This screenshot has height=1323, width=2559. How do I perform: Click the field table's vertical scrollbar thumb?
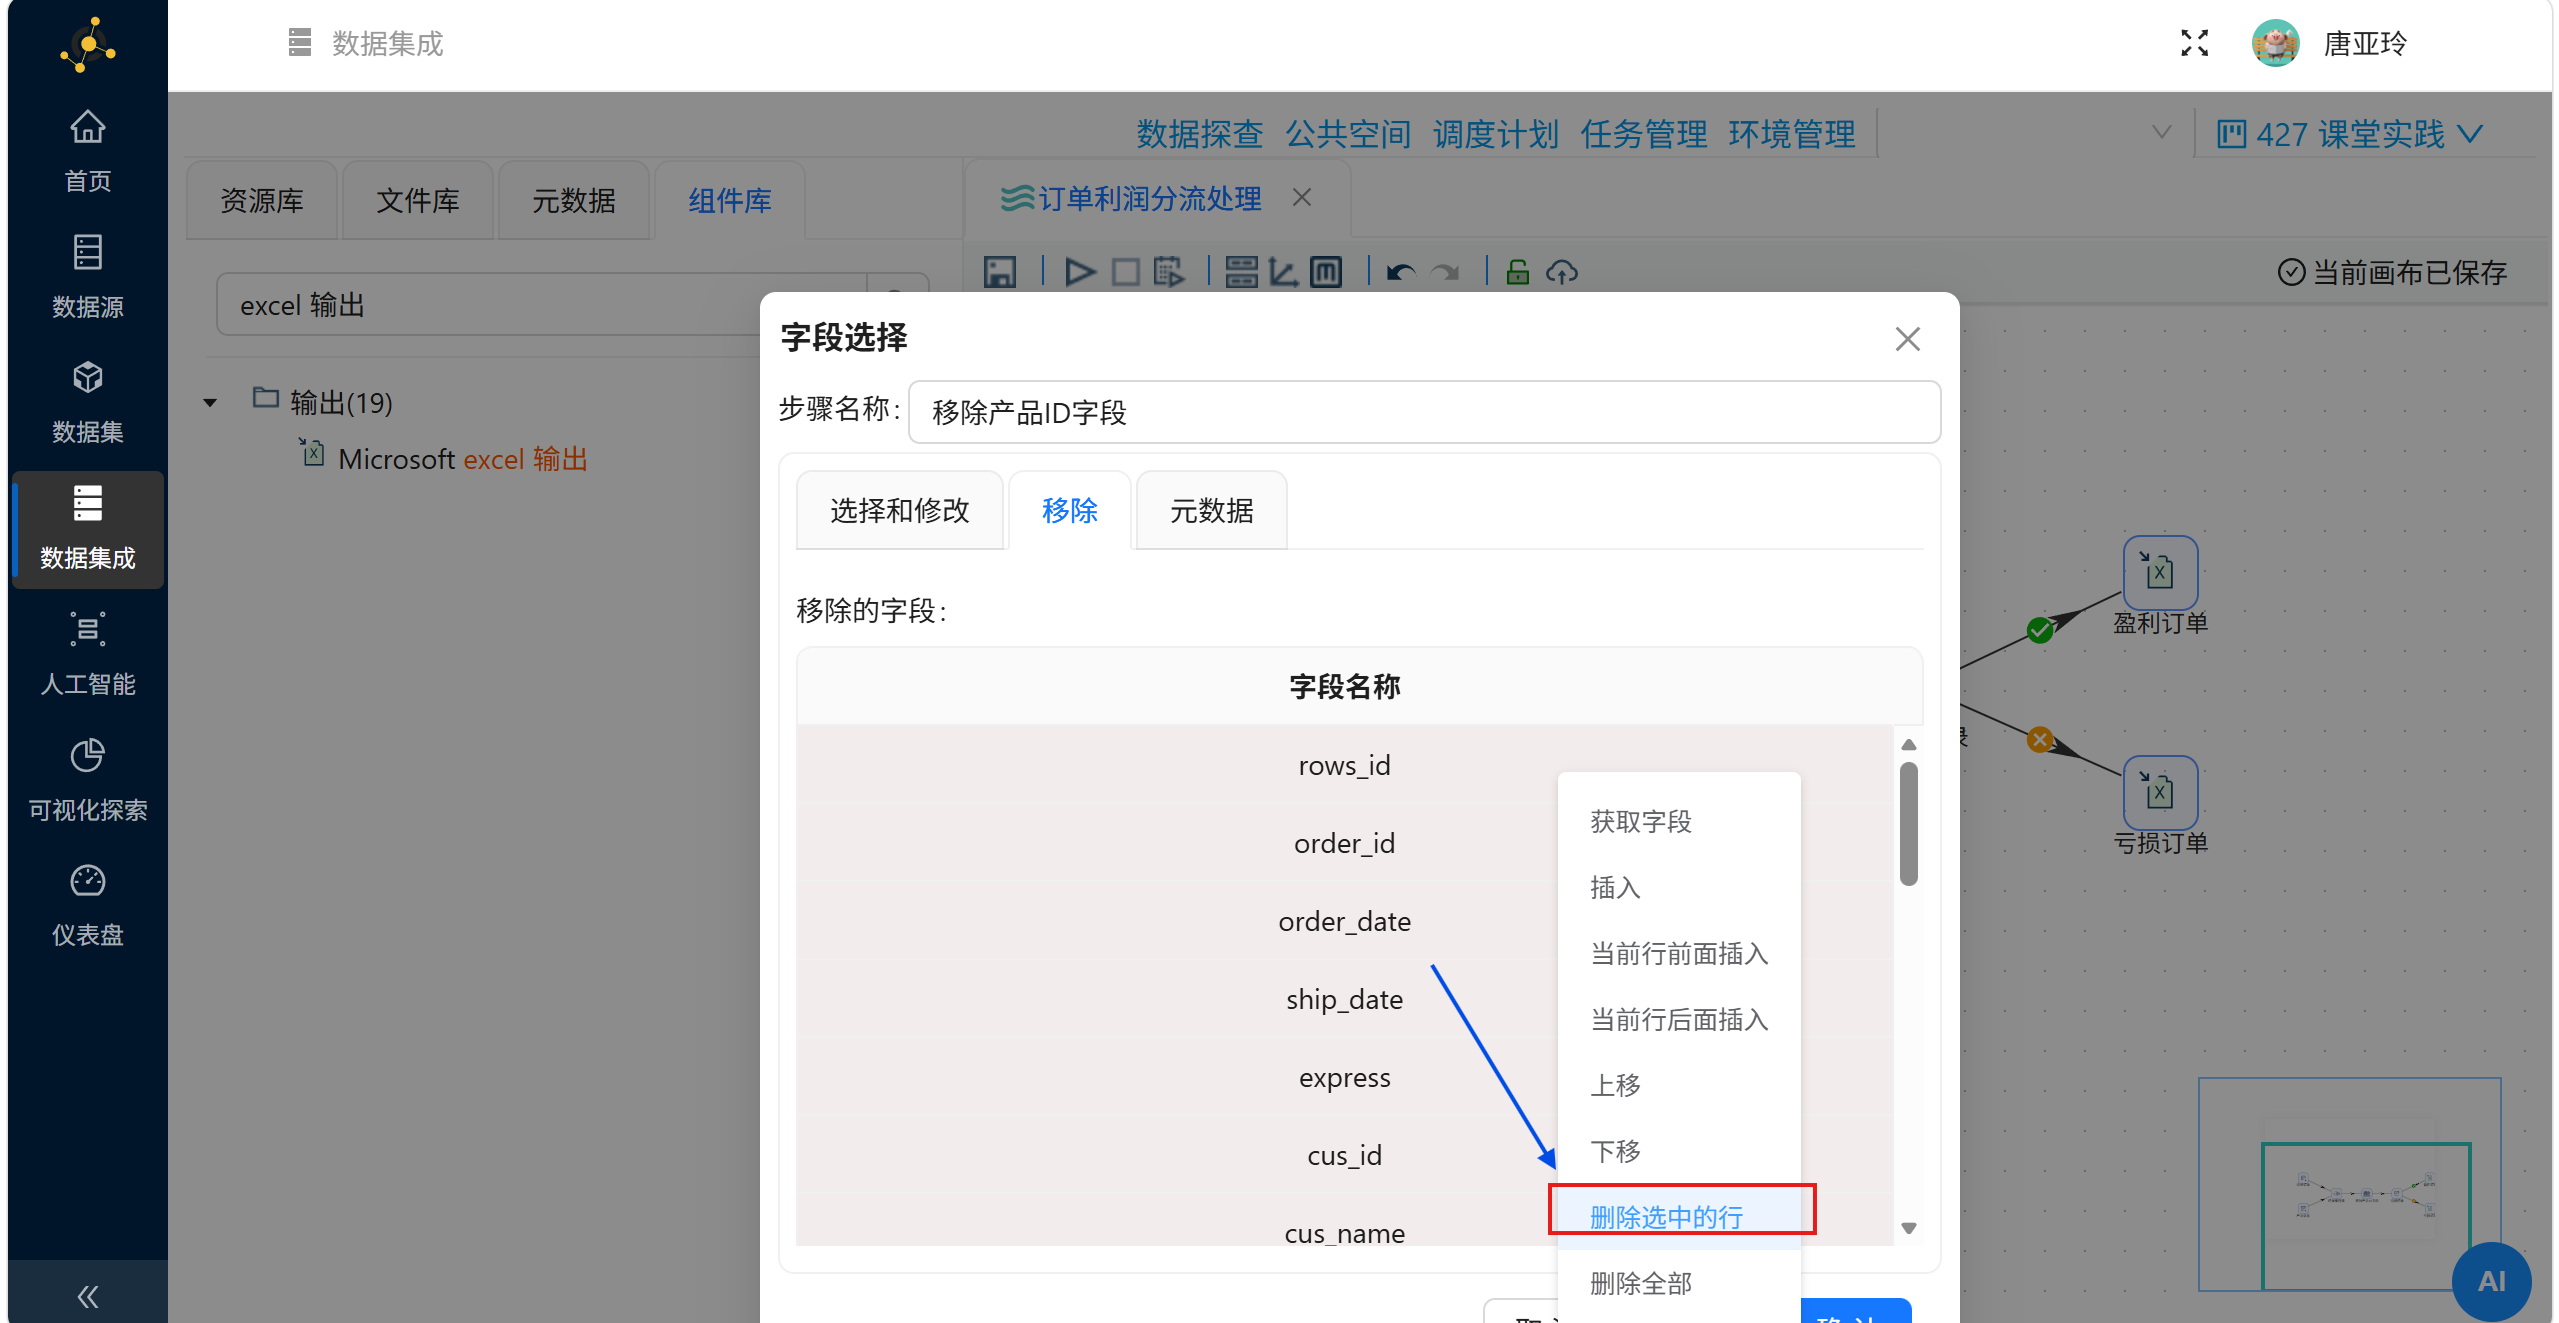pos(1908,824)
